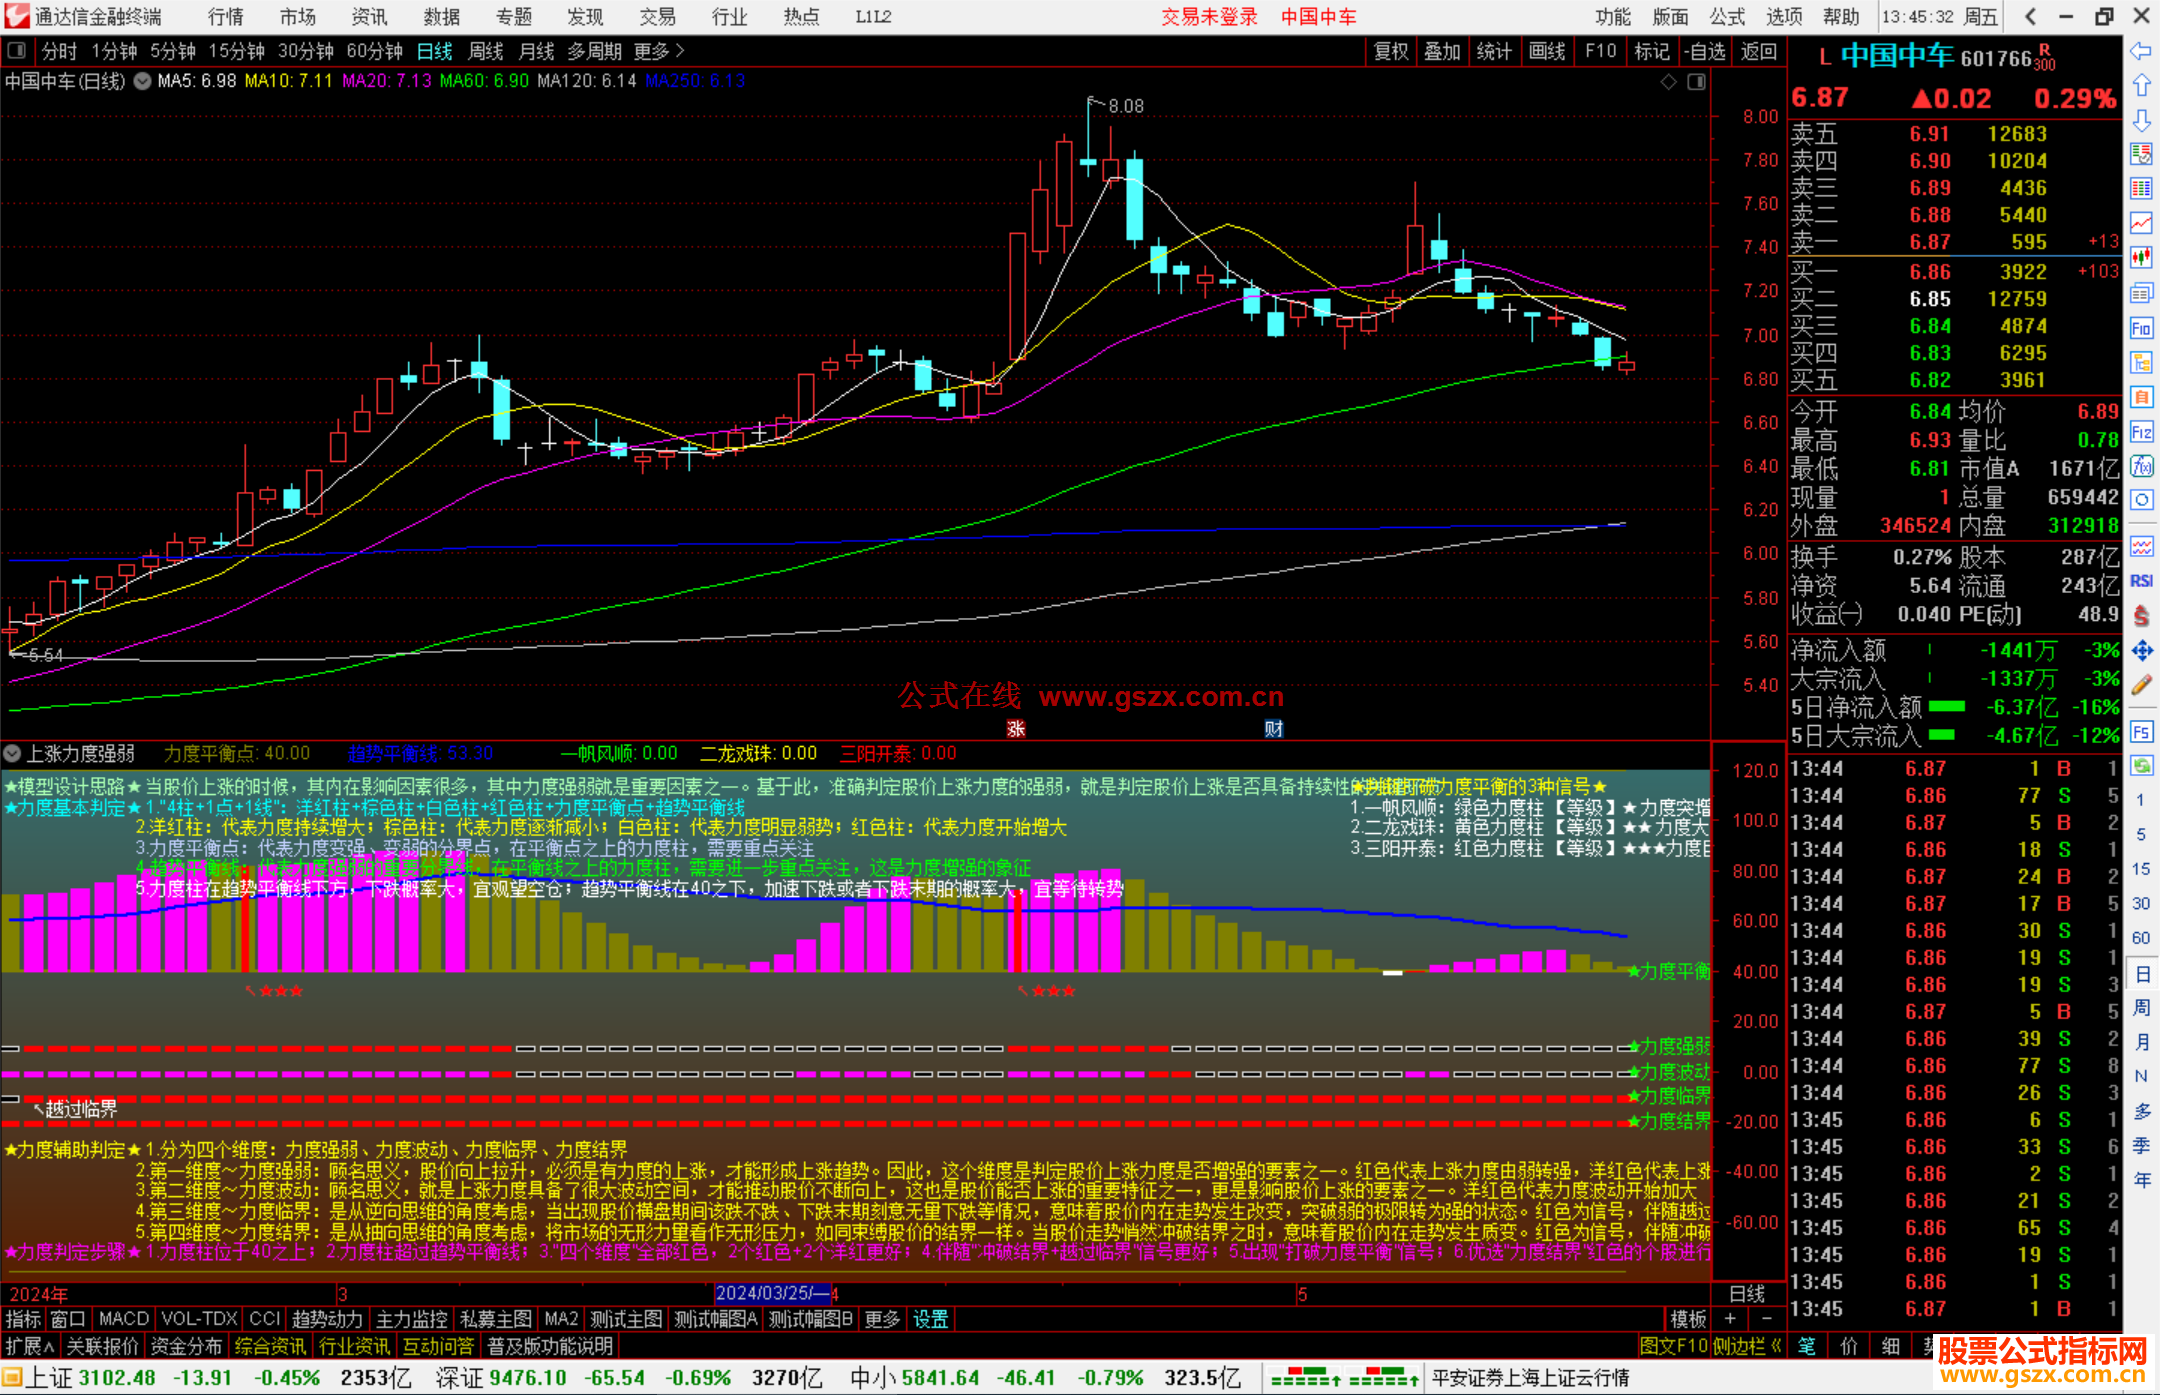The image size is (2160, 1395).
Task: Toggle the round indicator button beside 上涨力度强弱
Action: point(13,753)
